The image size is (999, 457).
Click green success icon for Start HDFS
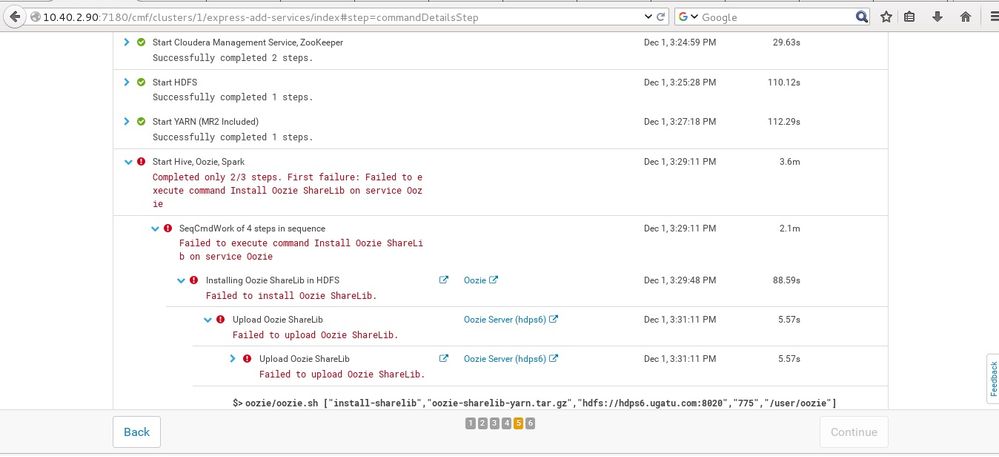pyautogui.click(x=141, y=82)
